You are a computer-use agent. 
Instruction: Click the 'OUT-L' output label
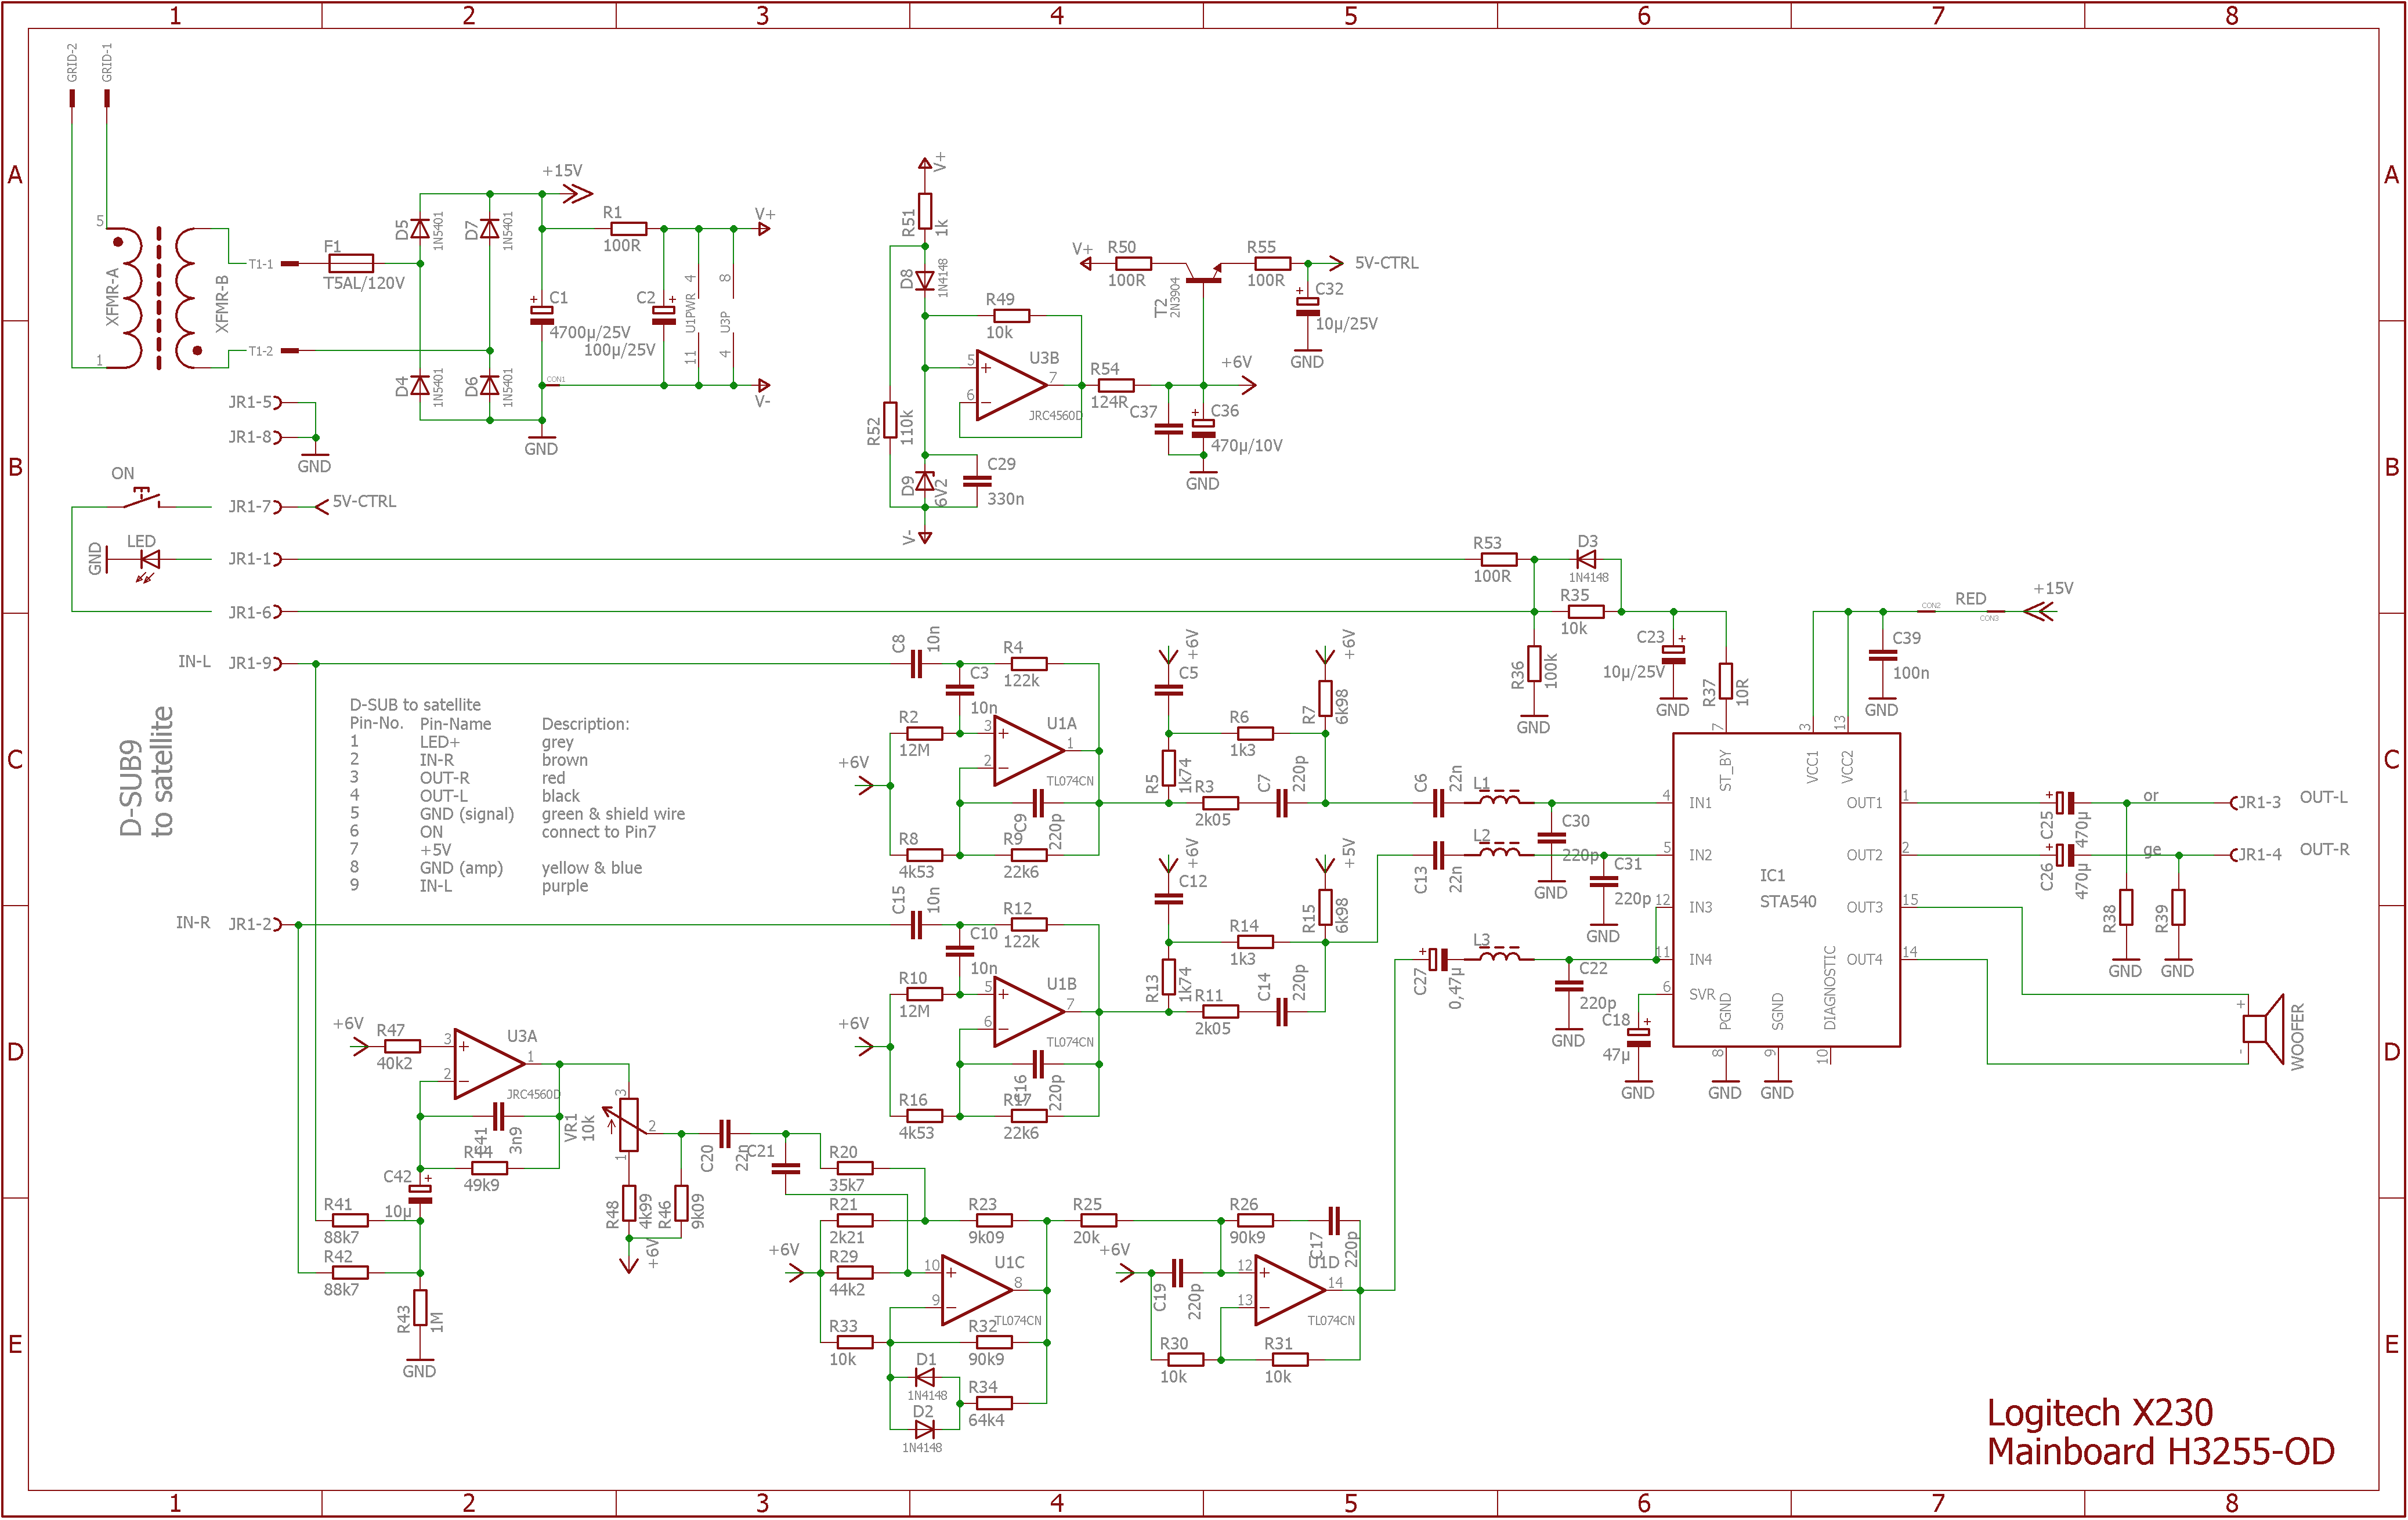pyautogui.click(x=2323, y=797)
